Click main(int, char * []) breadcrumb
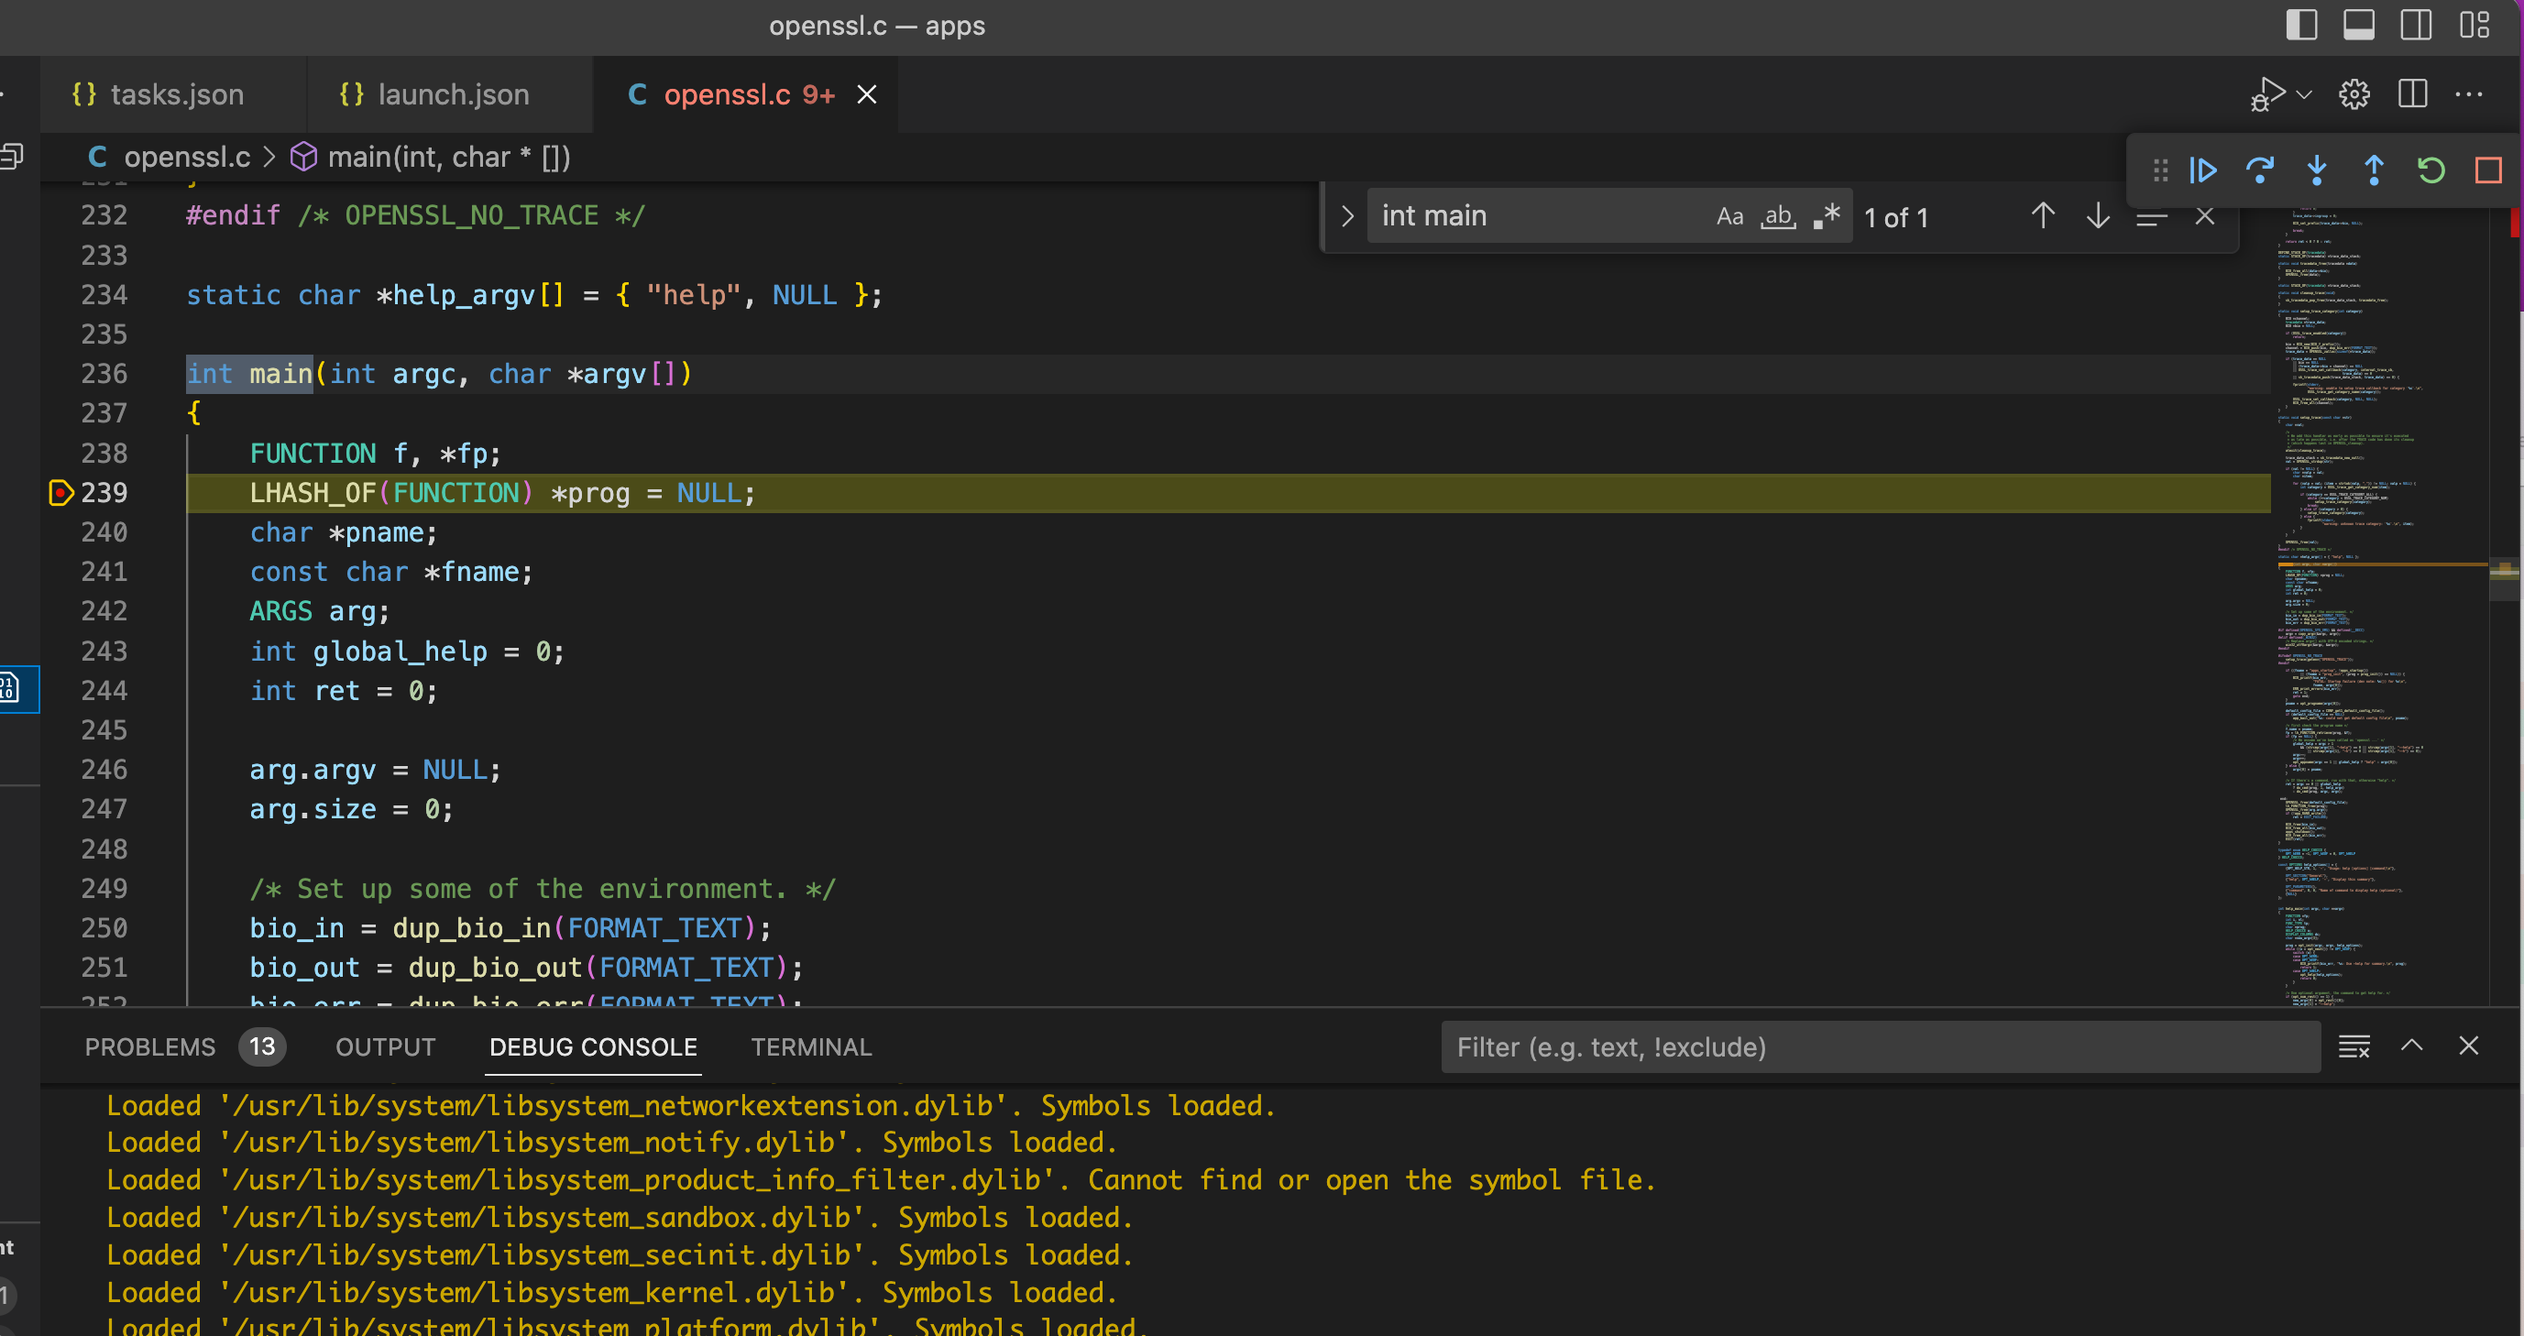The width and height of the screenshot is (2524, 1336). tap(448, 157)
